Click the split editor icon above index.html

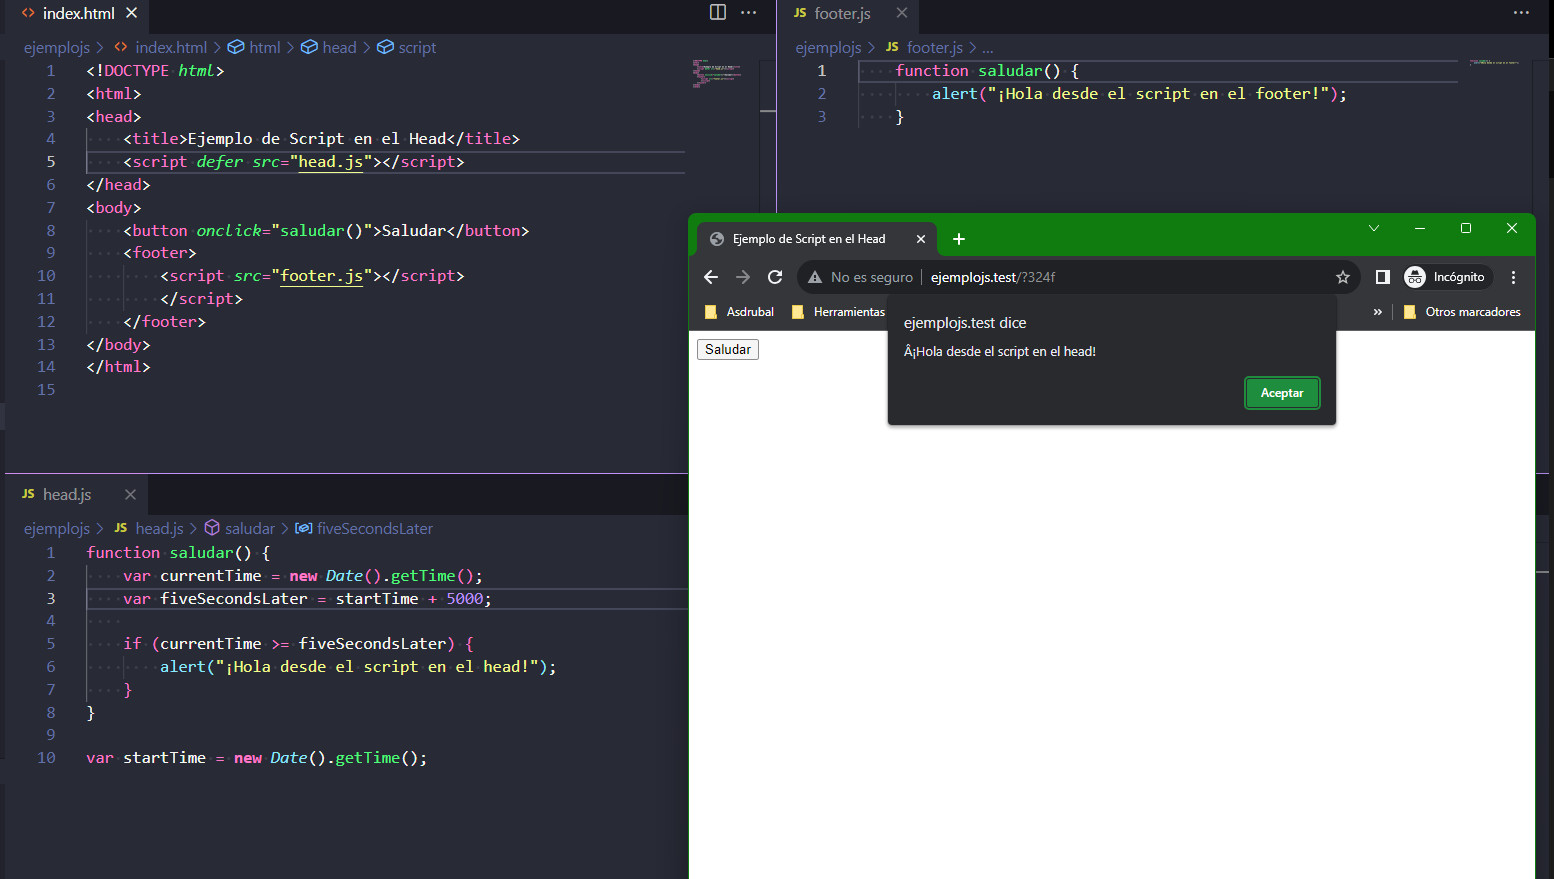717,12
